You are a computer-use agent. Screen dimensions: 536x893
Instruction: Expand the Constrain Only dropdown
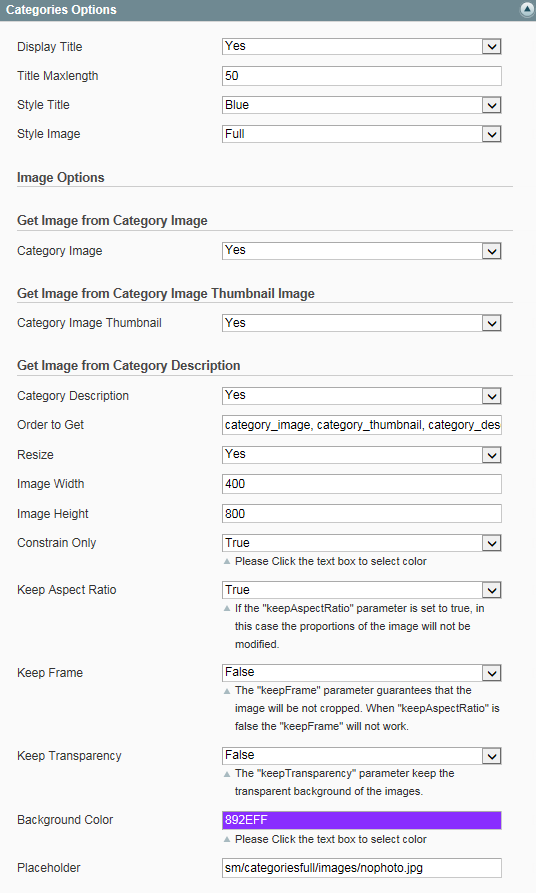point(362,543)
